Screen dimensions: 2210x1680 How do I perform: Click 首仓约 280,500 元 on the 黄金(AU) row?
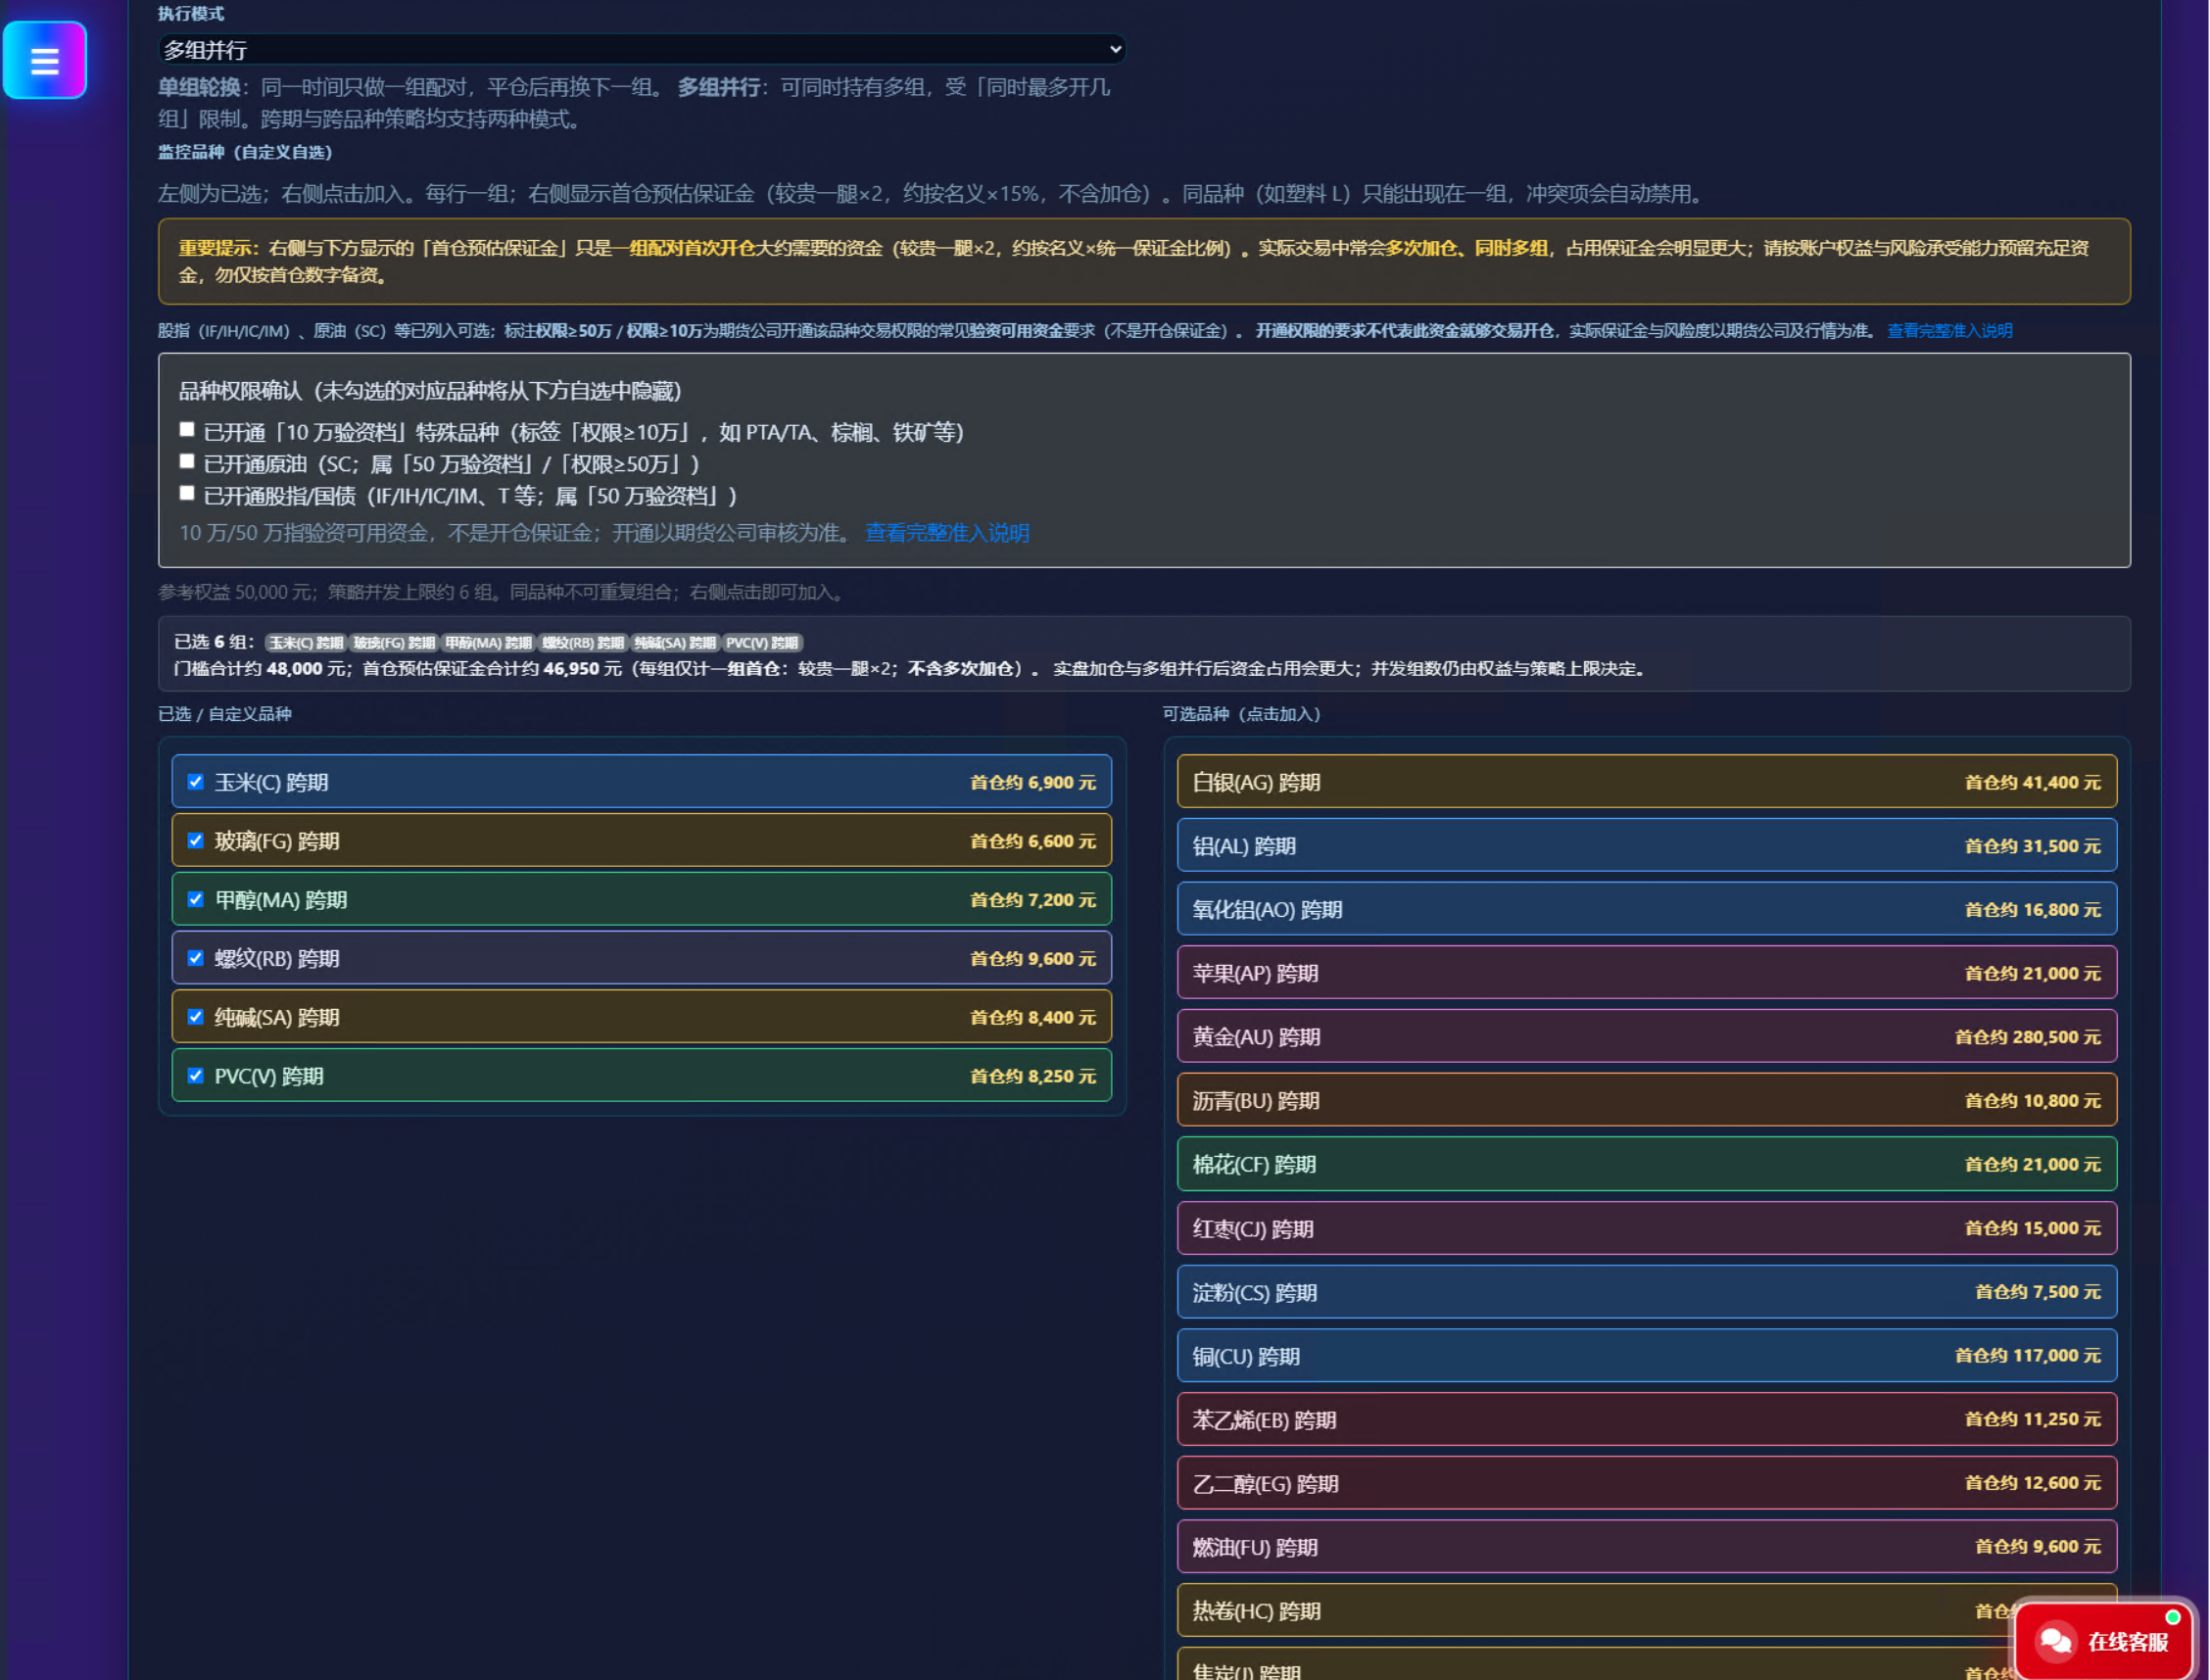click(x=2028, y=1037)
